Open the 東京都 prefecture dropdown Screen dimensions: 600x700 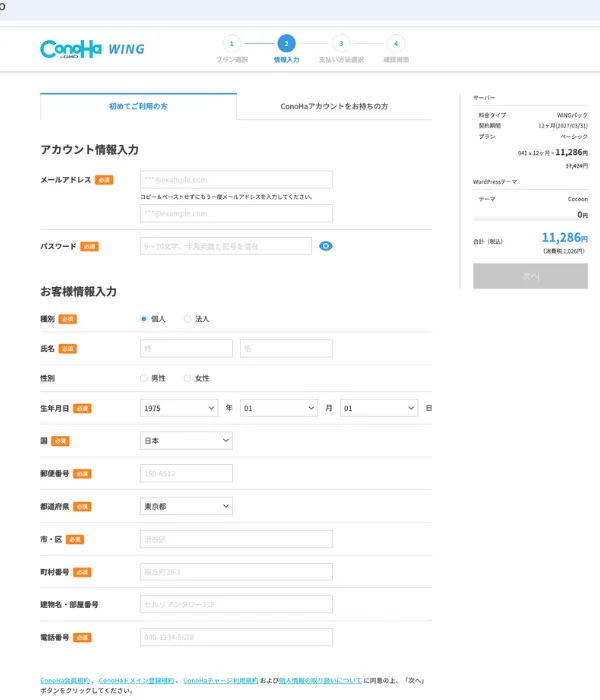click(x=186, y=506)
